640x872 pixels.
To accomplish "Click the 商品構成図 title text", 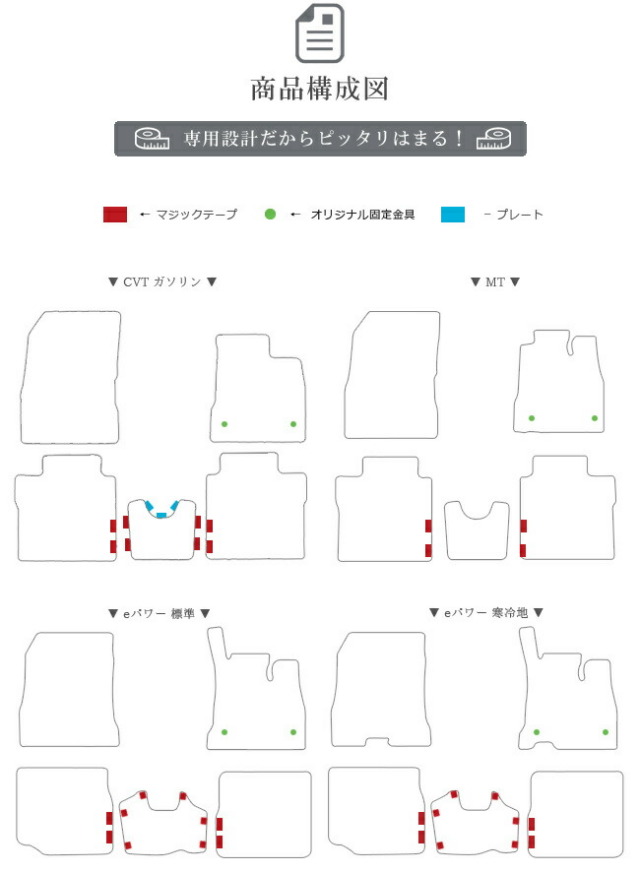I will tap(319, 89).
